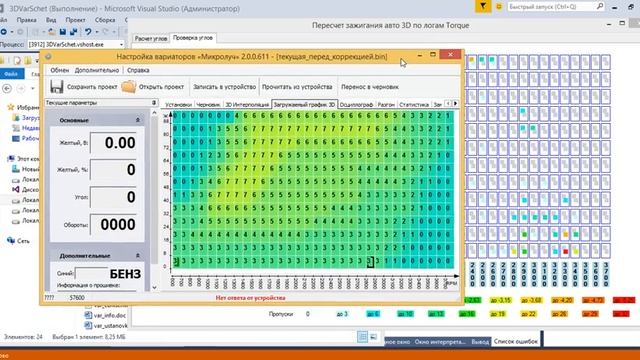This screenshot has height=360, width=640.
Task: Select the Расчет углов tab
Action: click(x=151, y=38)
